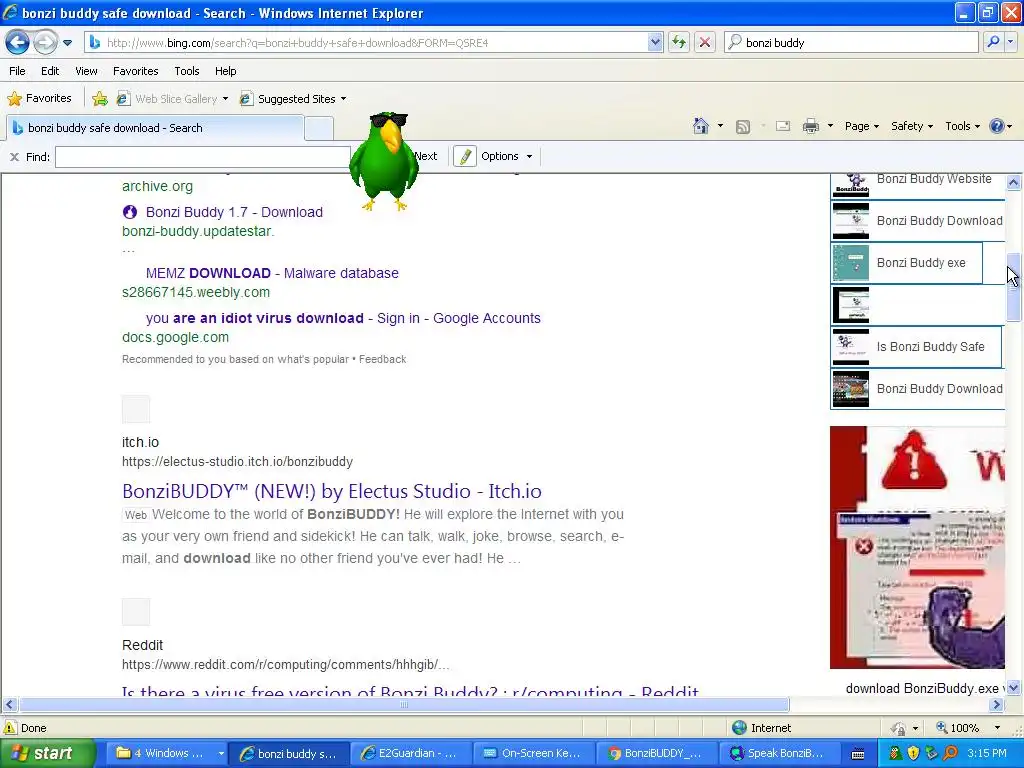Open 'you are an idiot virus download' link
Image resolution: width=1024 pixels, height=768 pixels.
click(x=343, y=318)
